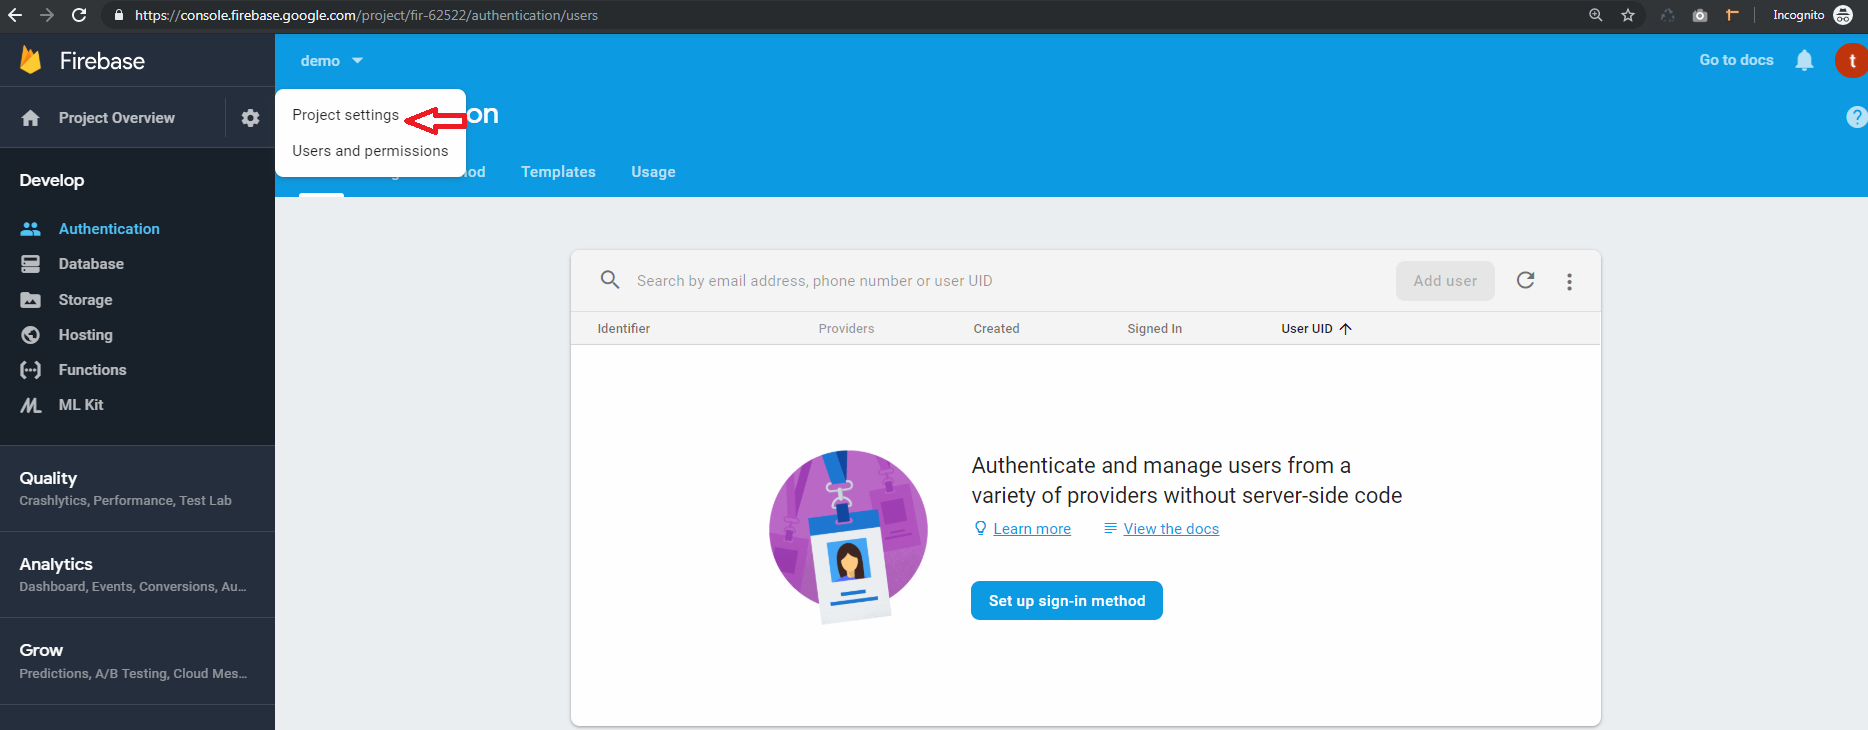Bookmark page with the star icon
The width and height of the screenshot is (1868, 730).
click(1628, 15)
